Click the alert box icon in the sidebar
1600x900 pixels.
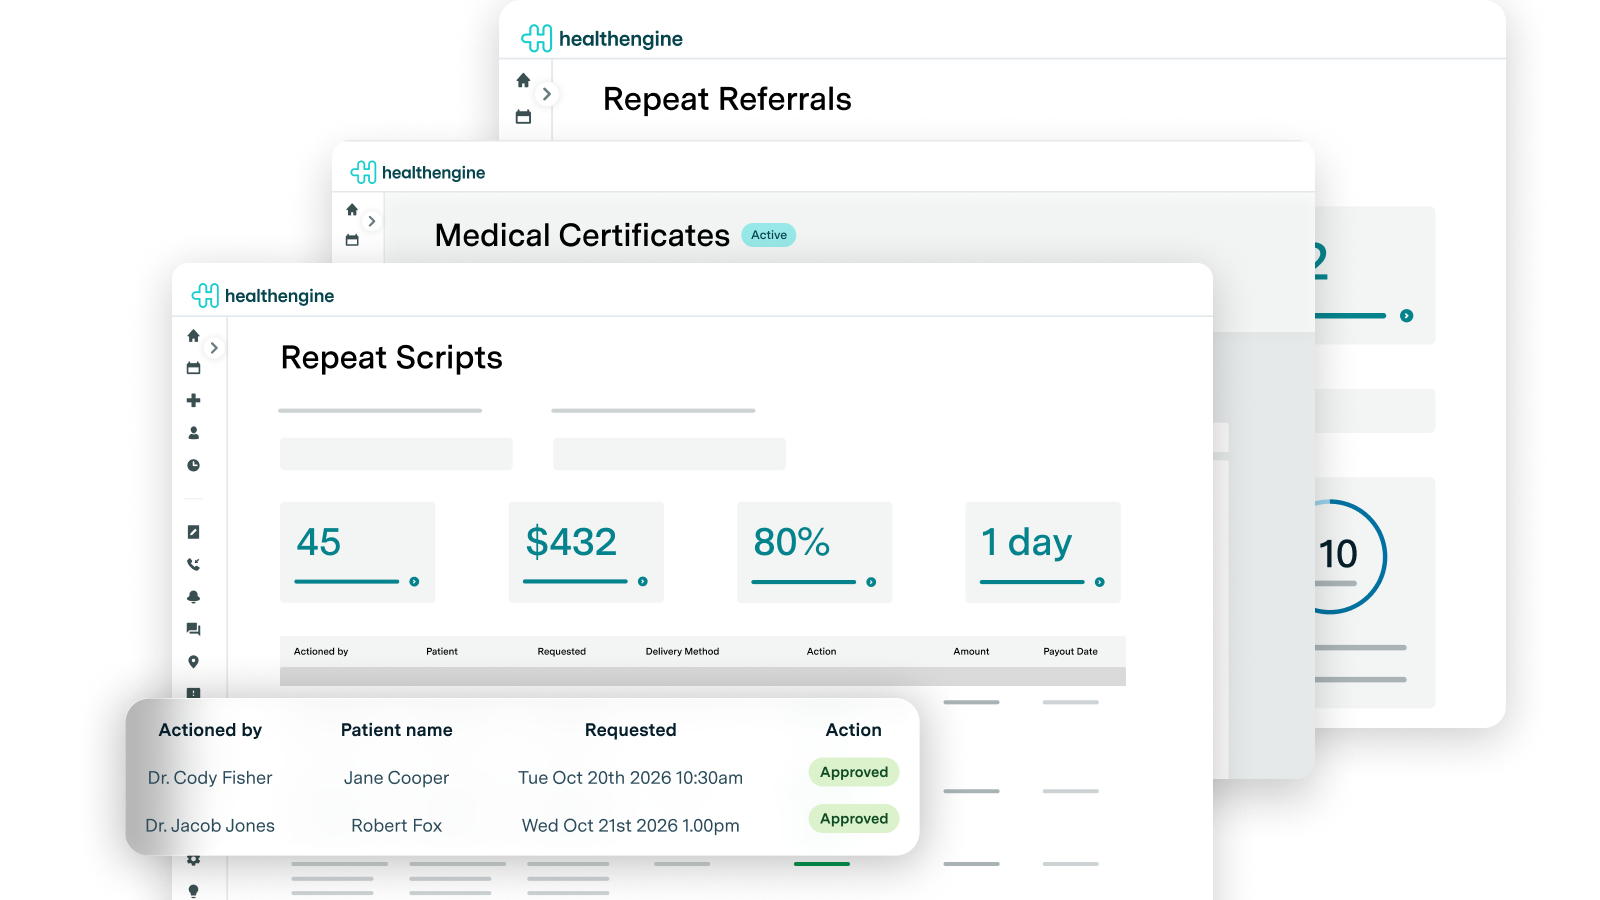coord(194,692)
